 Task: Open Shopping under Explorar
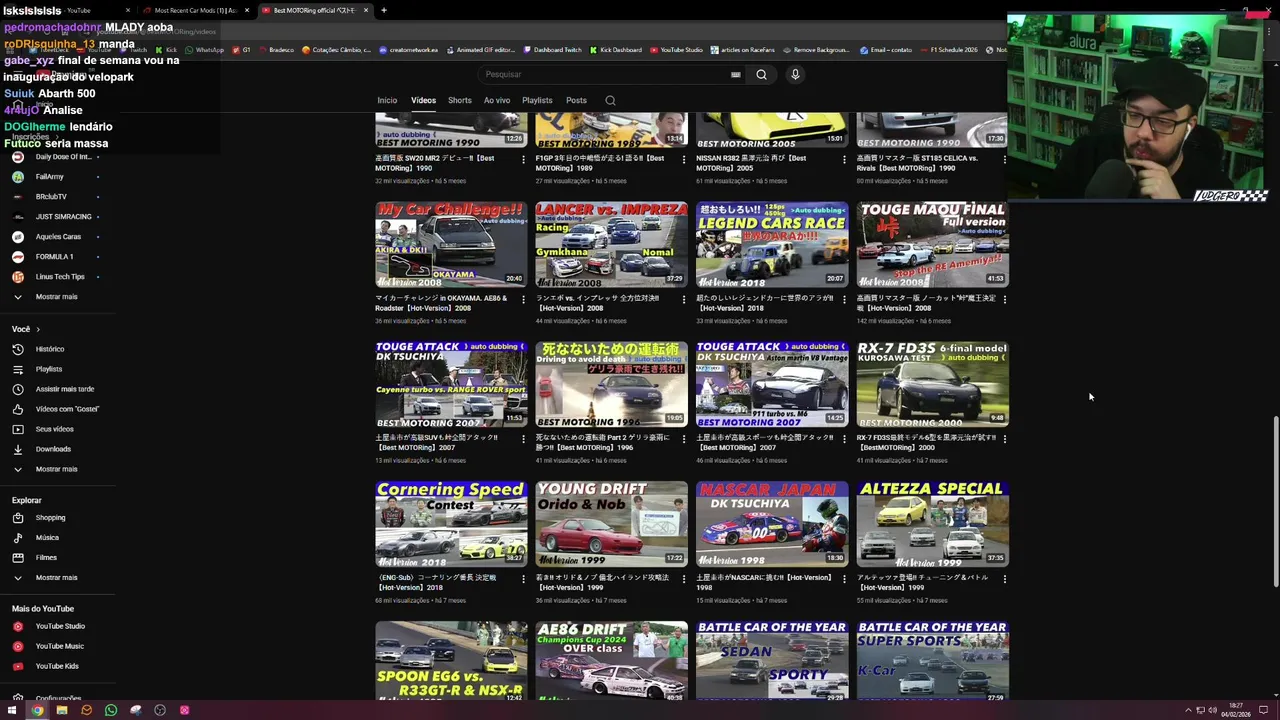[50, 518]
